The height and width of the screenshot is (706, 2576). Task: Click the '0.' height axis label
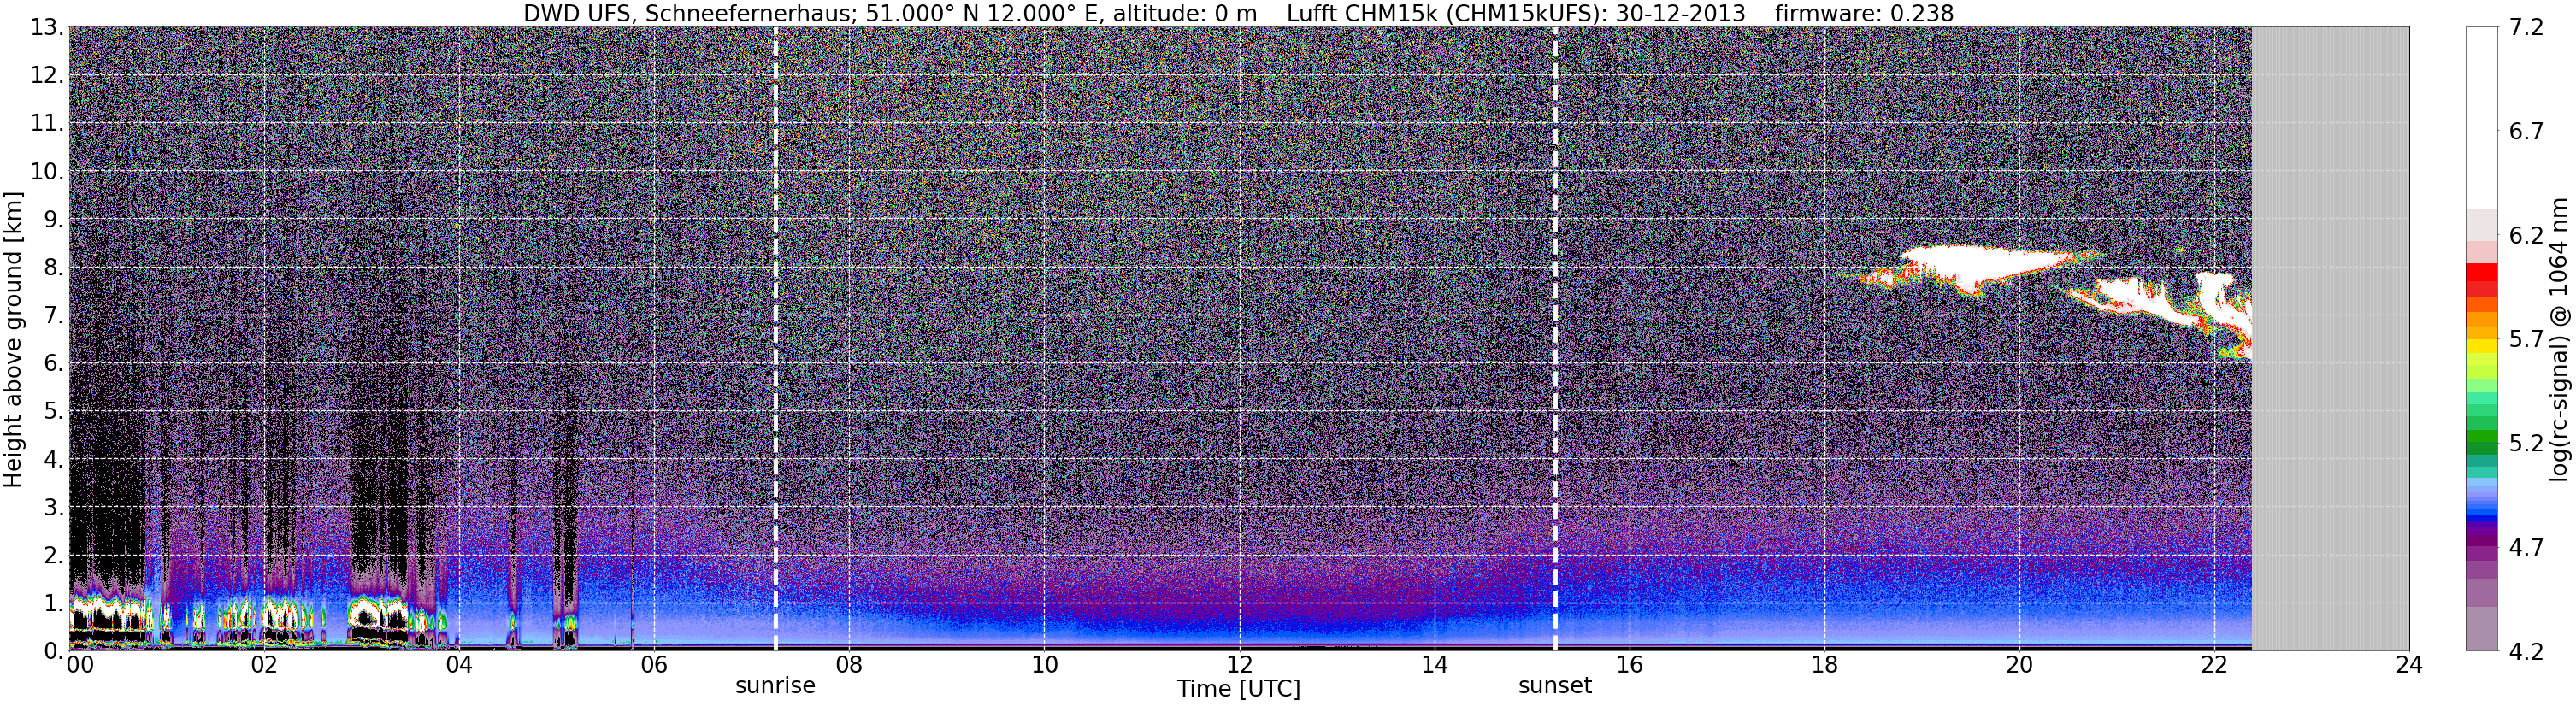(54, 651)
